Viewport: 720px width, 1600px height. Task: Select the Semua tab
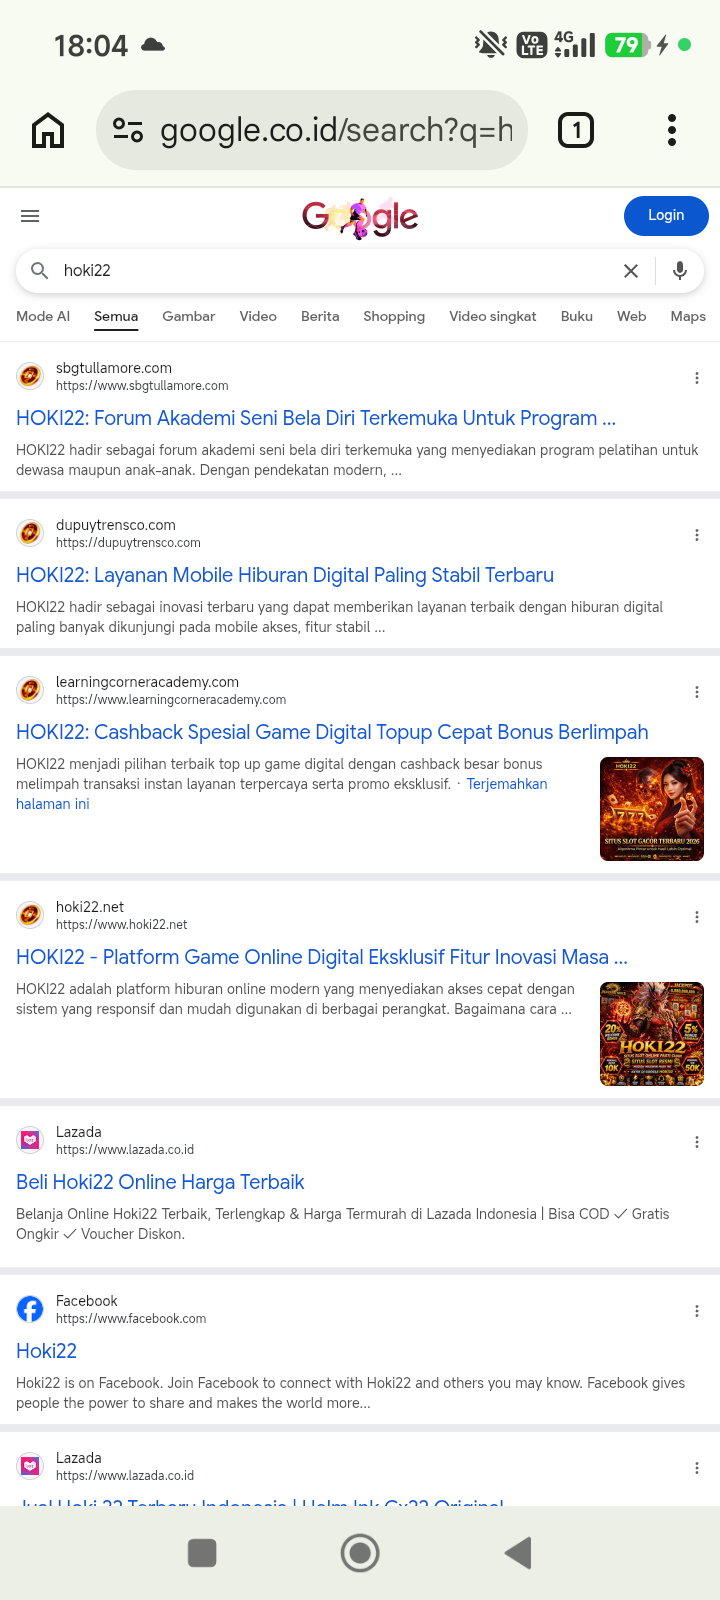116,316
